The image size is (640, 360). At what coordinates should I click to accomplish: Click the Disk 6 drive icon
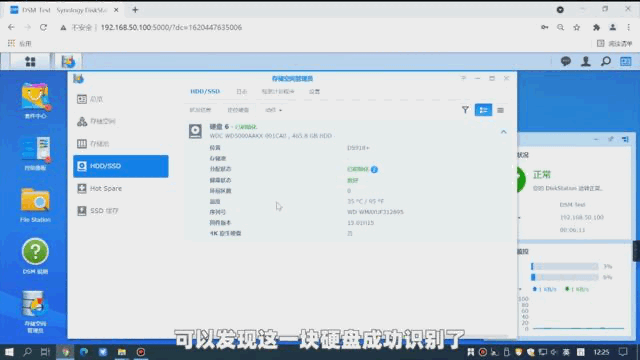tap(195, 131)
